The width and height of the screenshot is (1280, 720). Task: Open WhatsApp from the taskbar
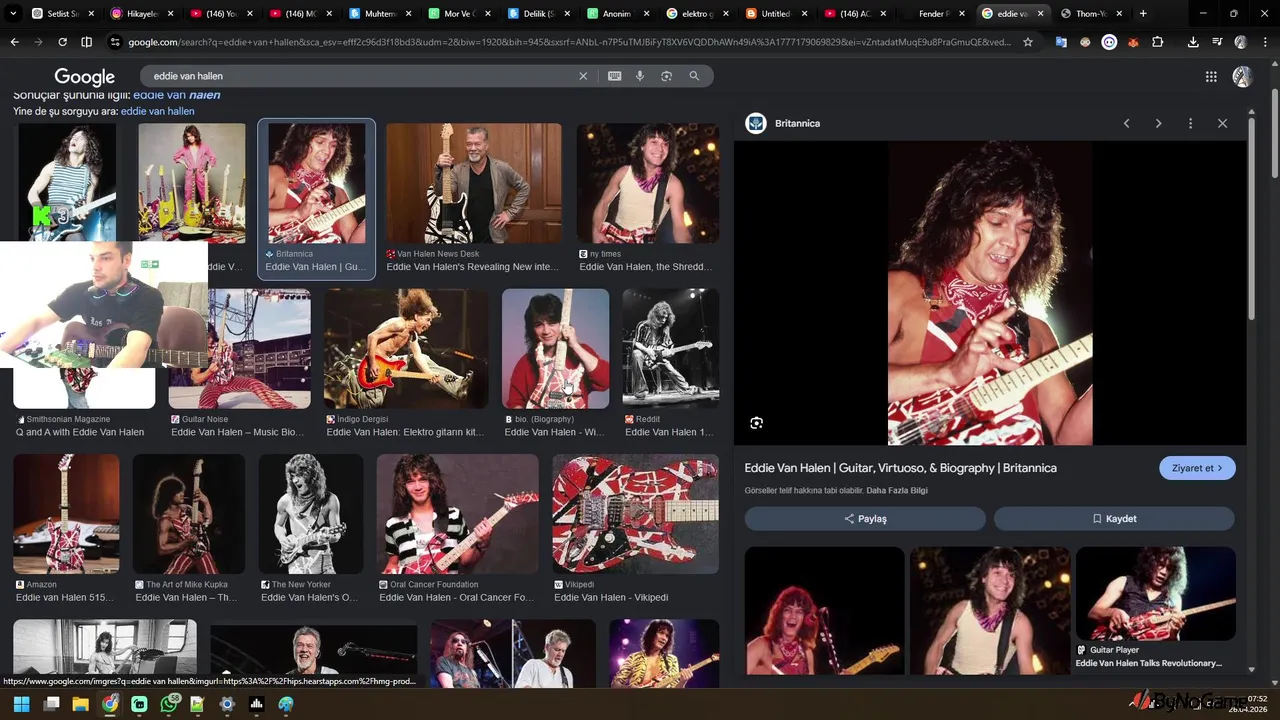168,704
